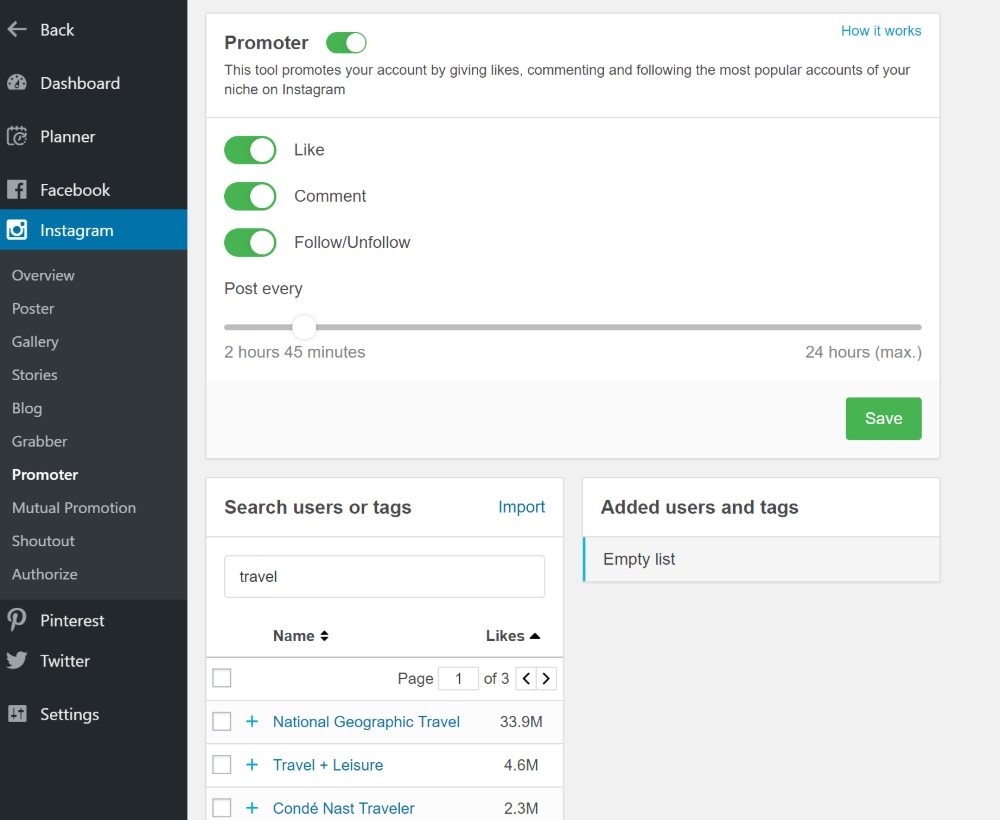Screen dimensions: 1000x820
Task: Turn off the main Promoter switch
Action: coord(346,43)
